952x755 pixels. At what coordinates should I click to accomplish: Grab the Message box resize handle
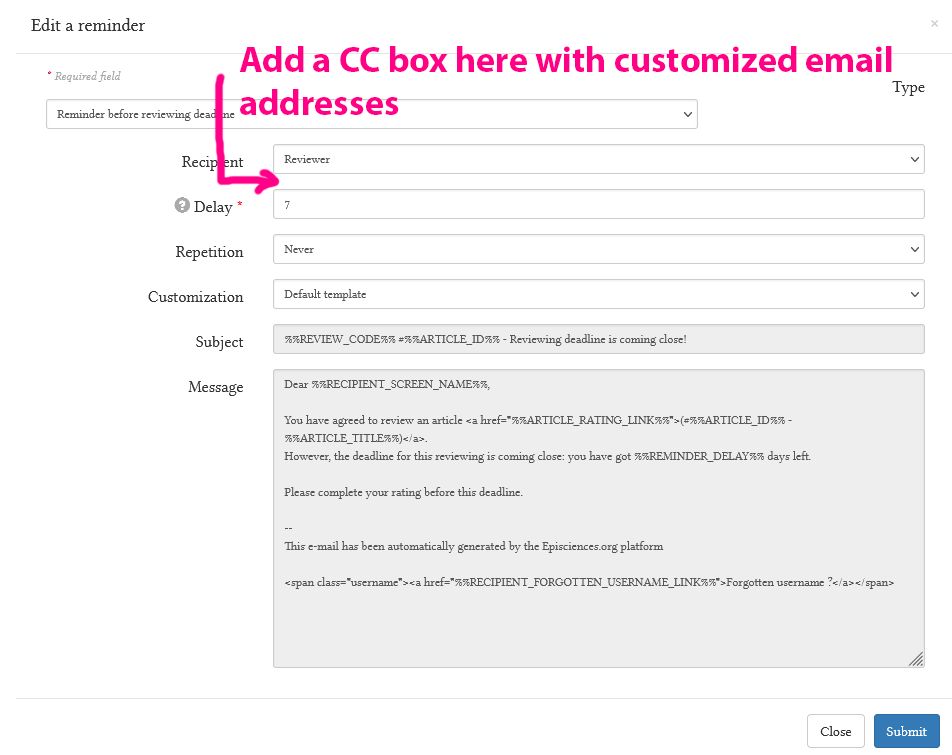916,659
